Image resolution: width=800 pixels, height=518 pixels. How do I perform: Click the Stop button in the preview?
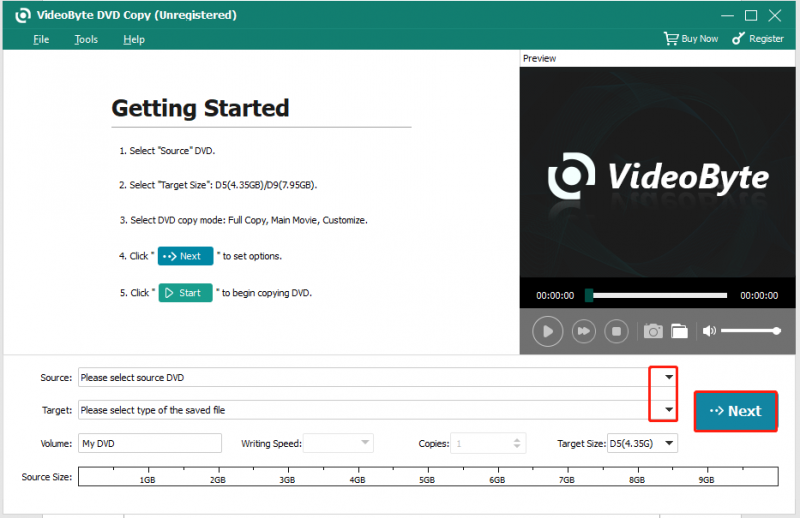(616, 331)
